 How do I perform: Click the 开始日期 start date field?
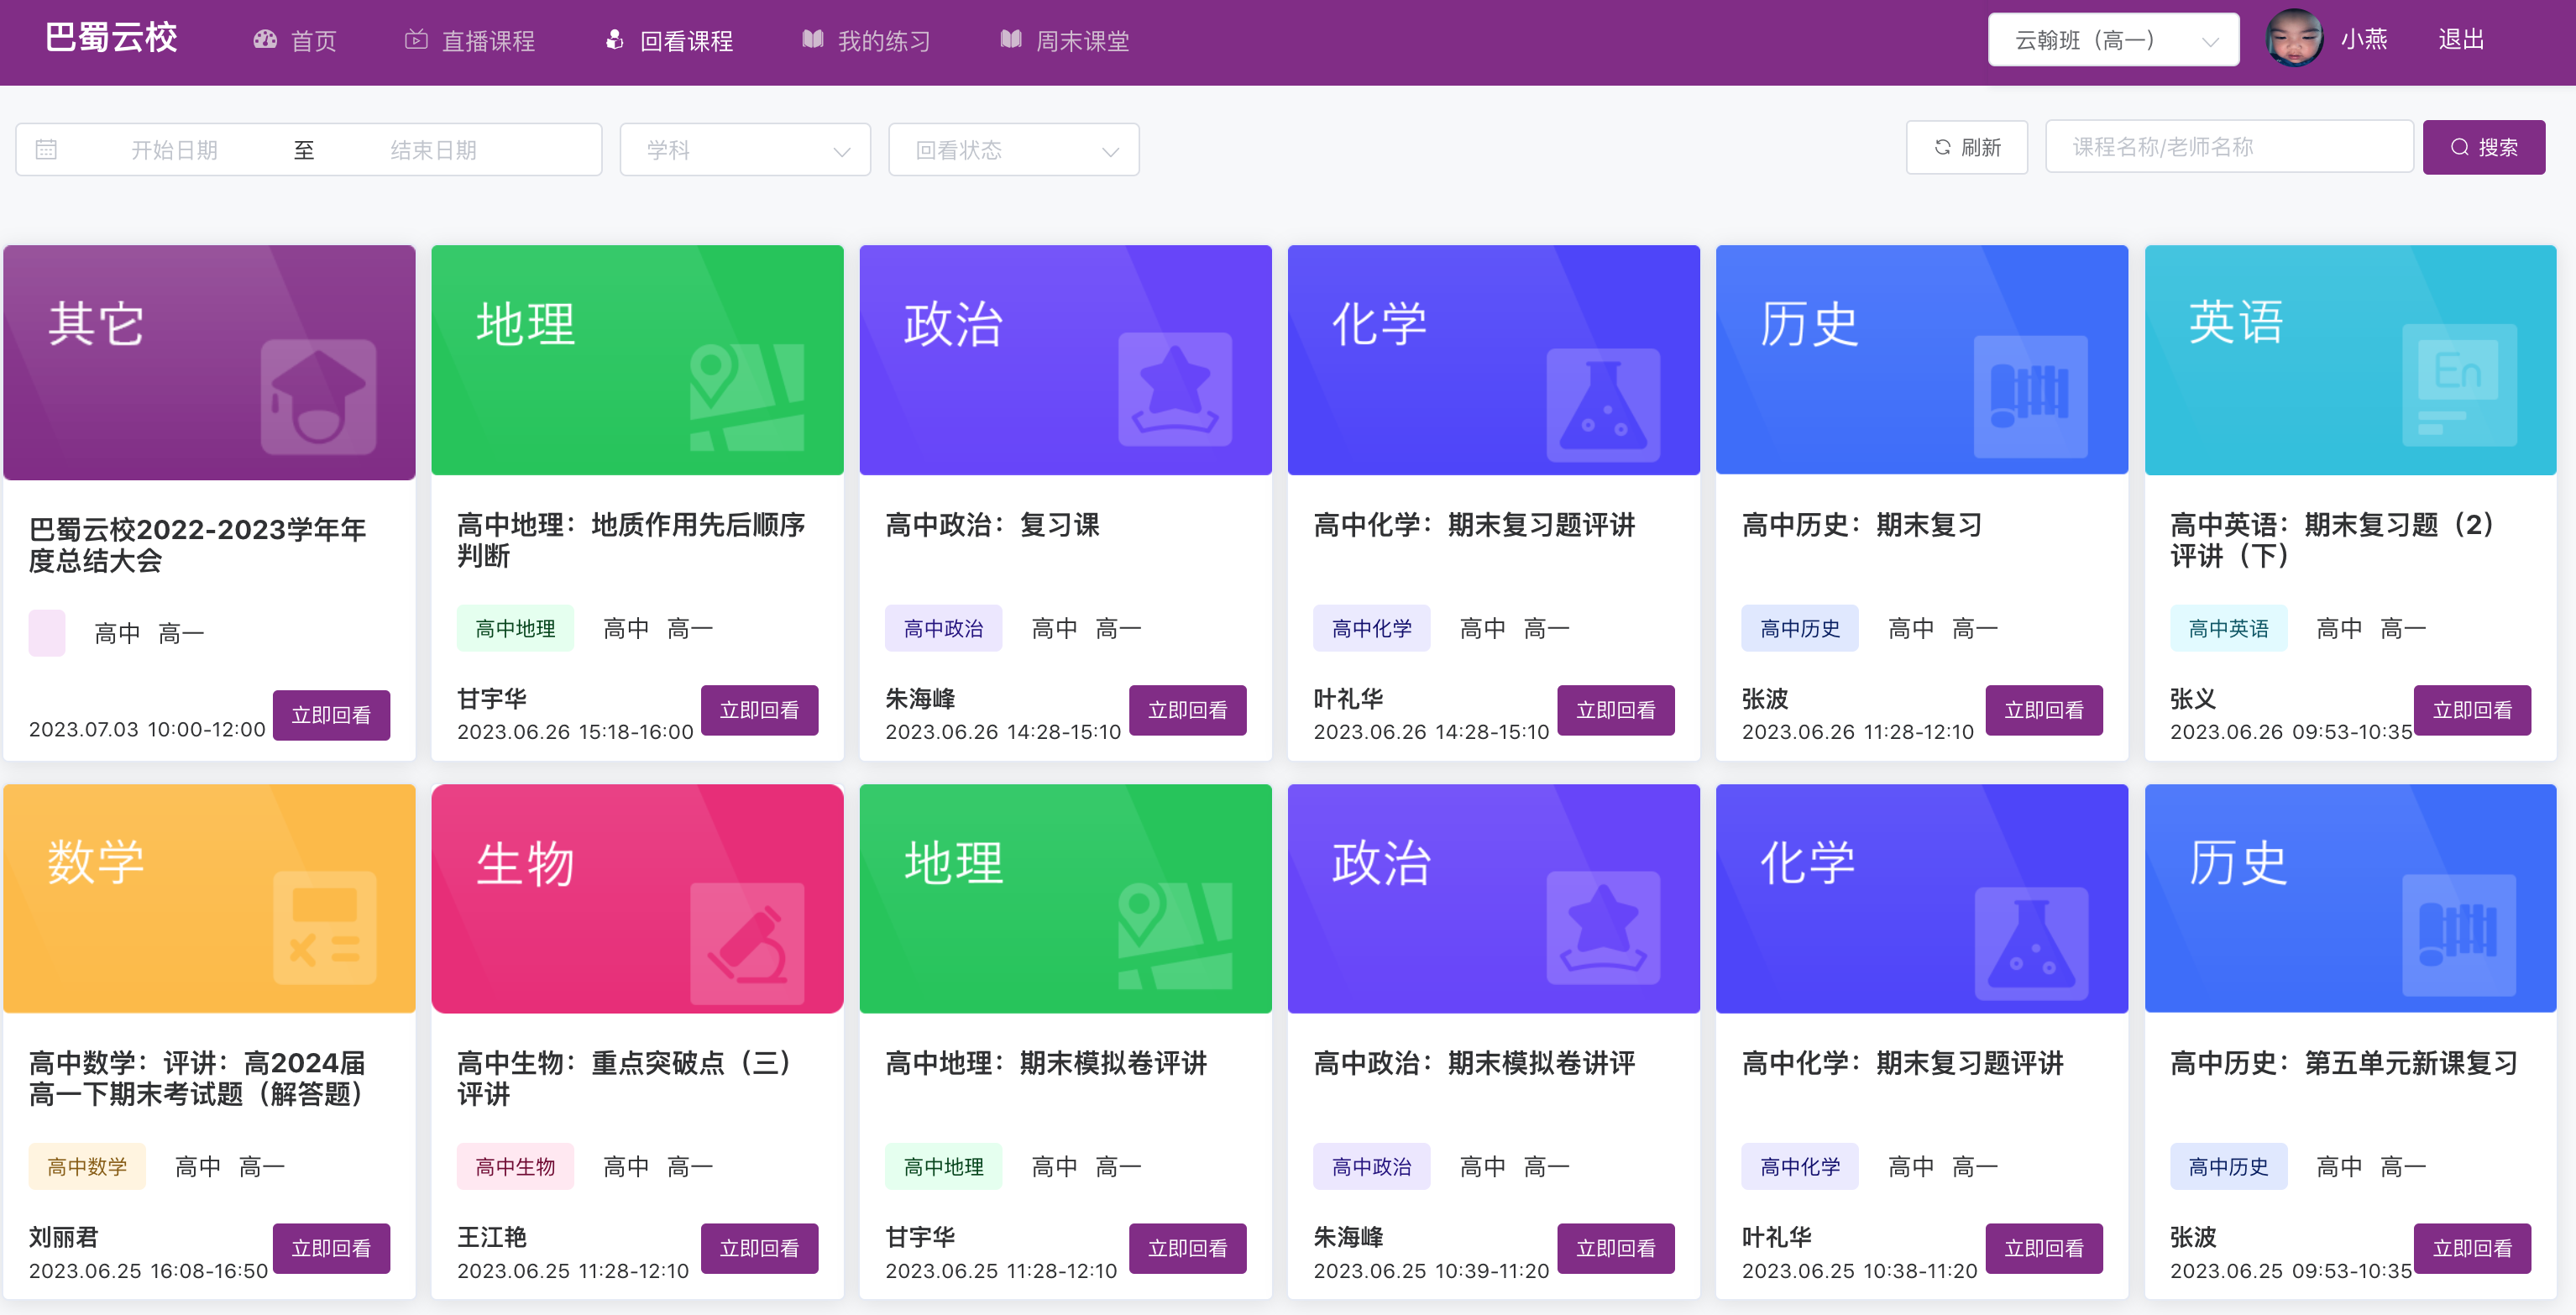174,150
